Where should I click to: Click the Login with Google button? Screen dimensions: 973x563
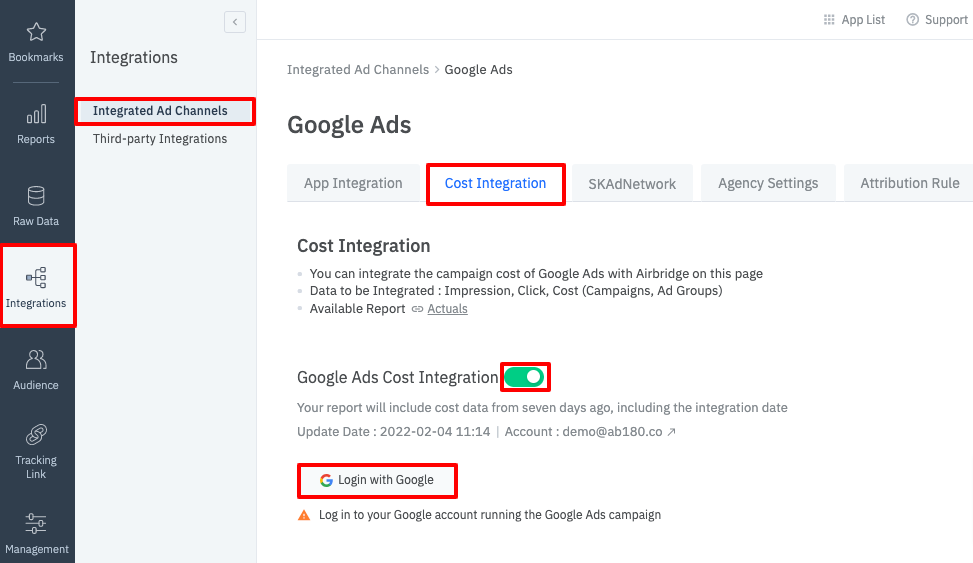tap(377, 480)
